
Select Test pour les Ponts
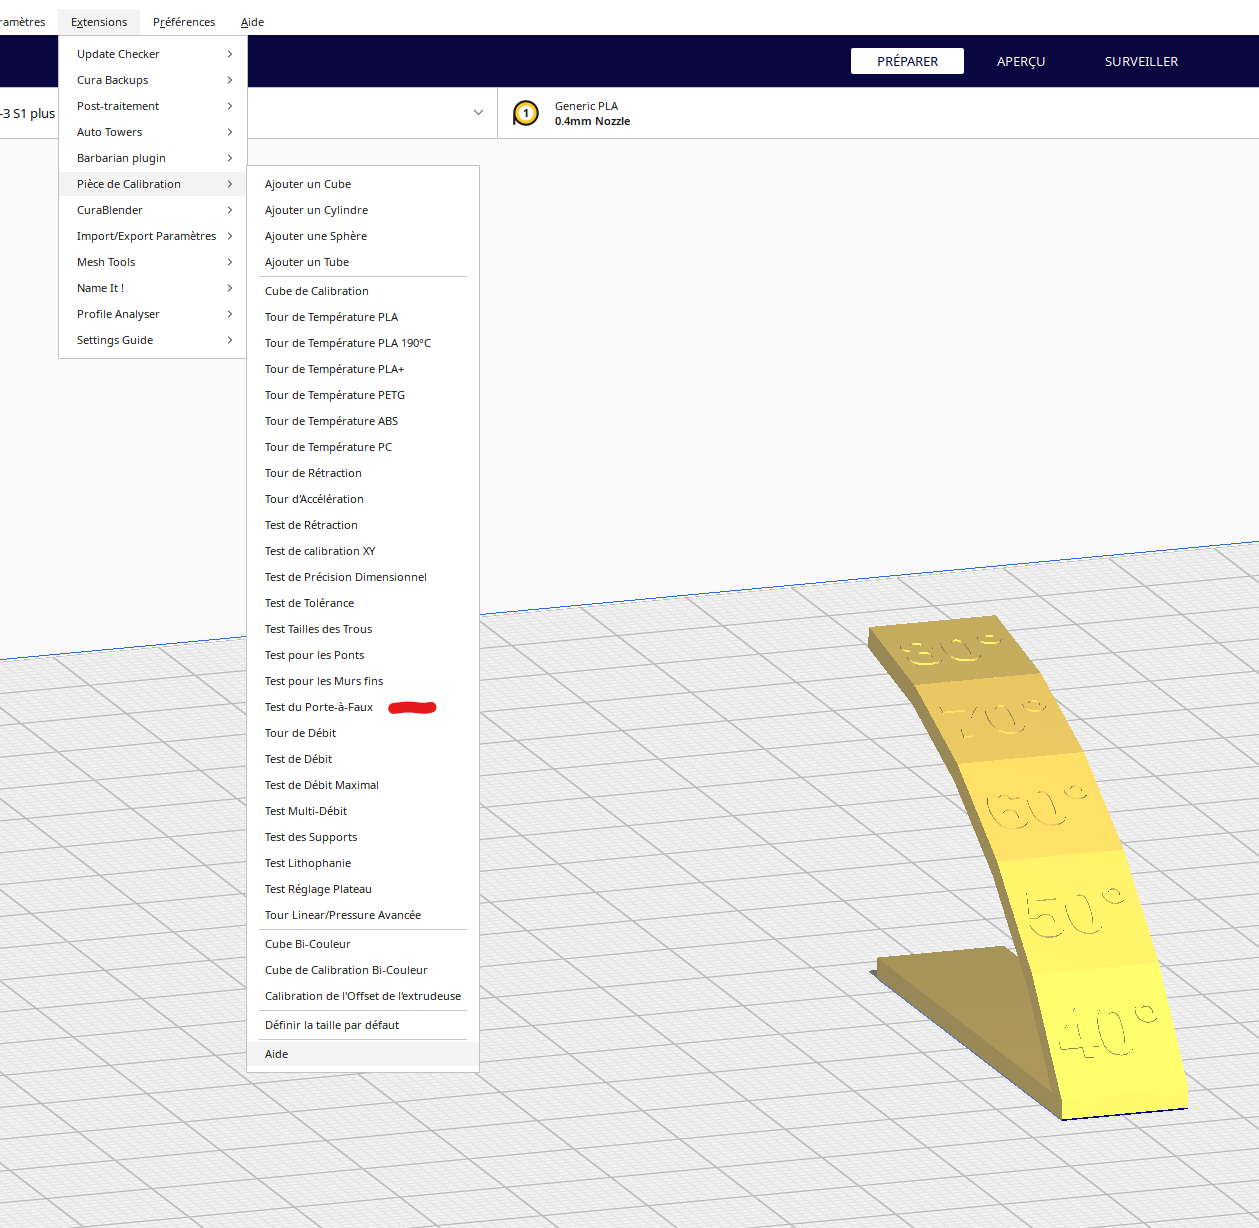(363, 655)
